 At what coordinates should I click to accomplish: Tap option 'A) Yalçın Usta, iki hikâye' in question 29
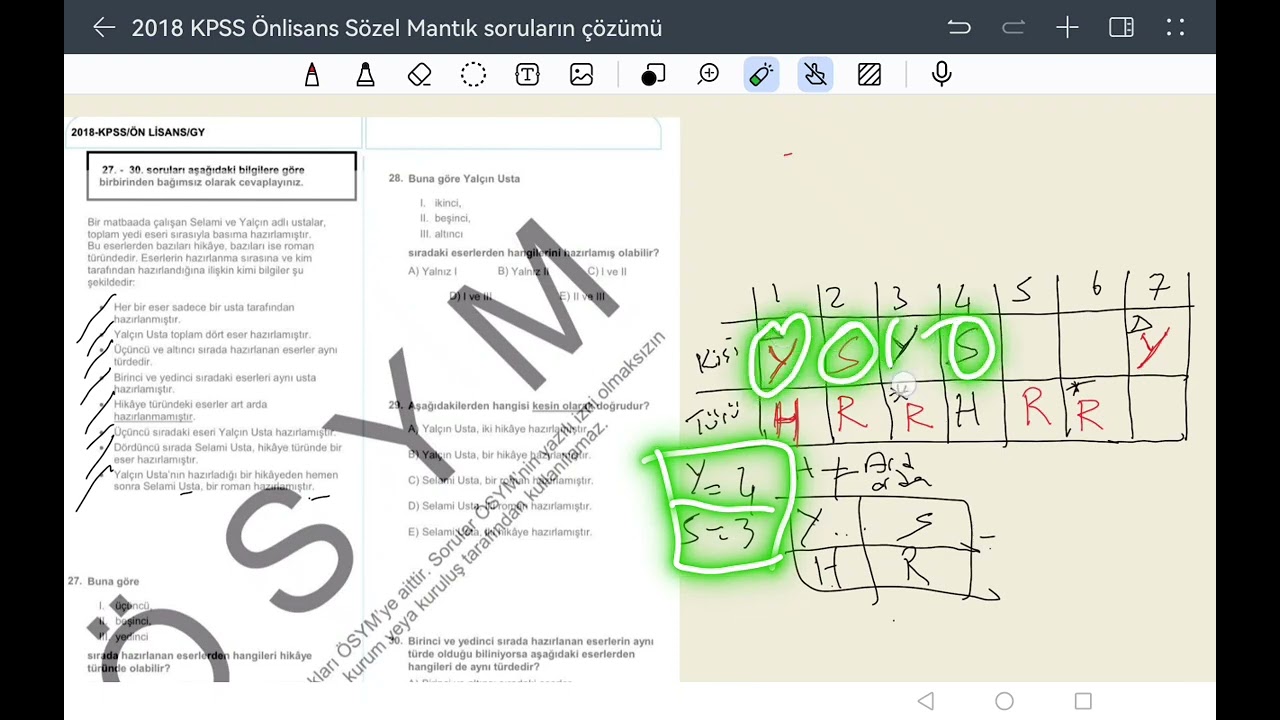pyautogui.click(x=499, y=428)
